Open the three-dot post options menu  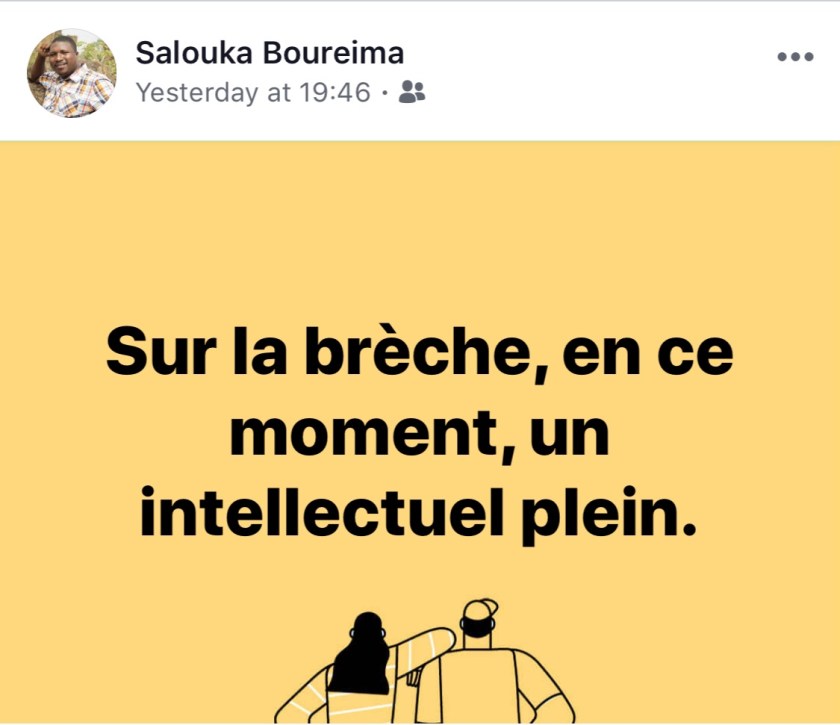click(796, 56)
